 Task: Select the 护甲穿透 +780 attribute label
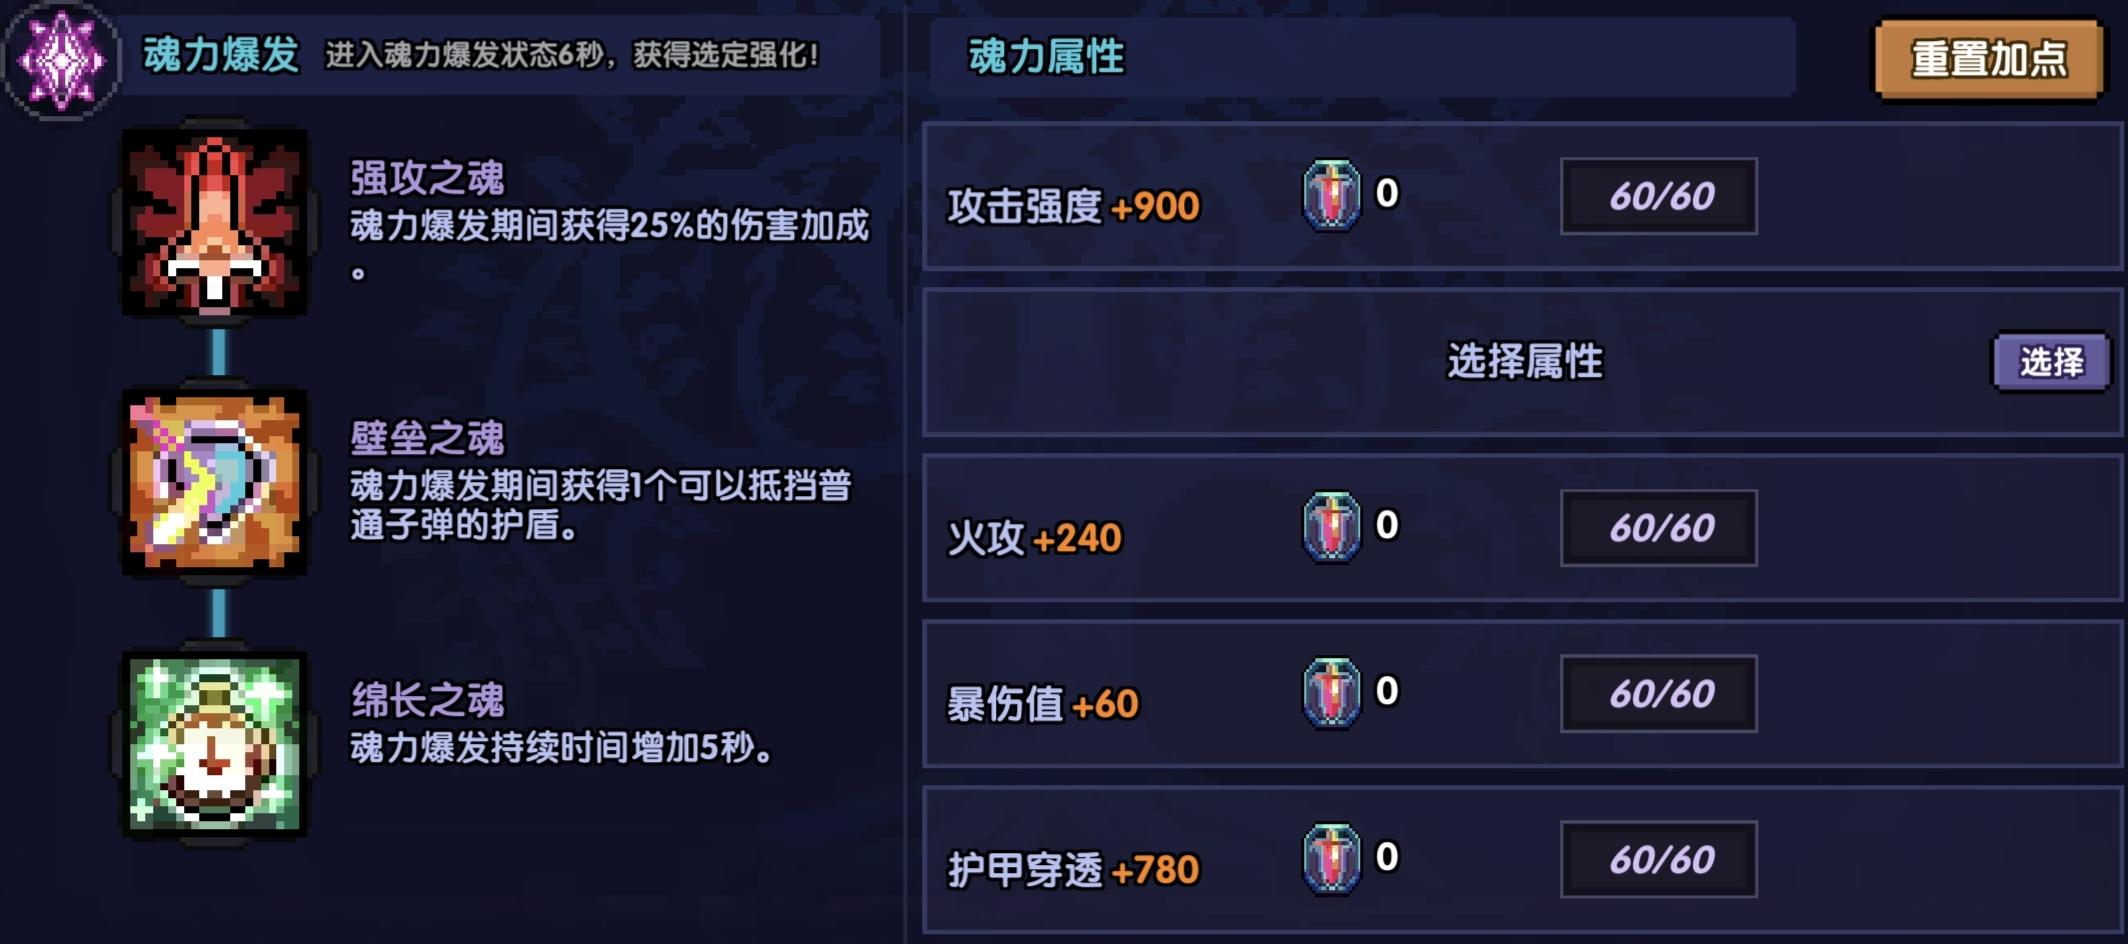(x=1073, y=870)
